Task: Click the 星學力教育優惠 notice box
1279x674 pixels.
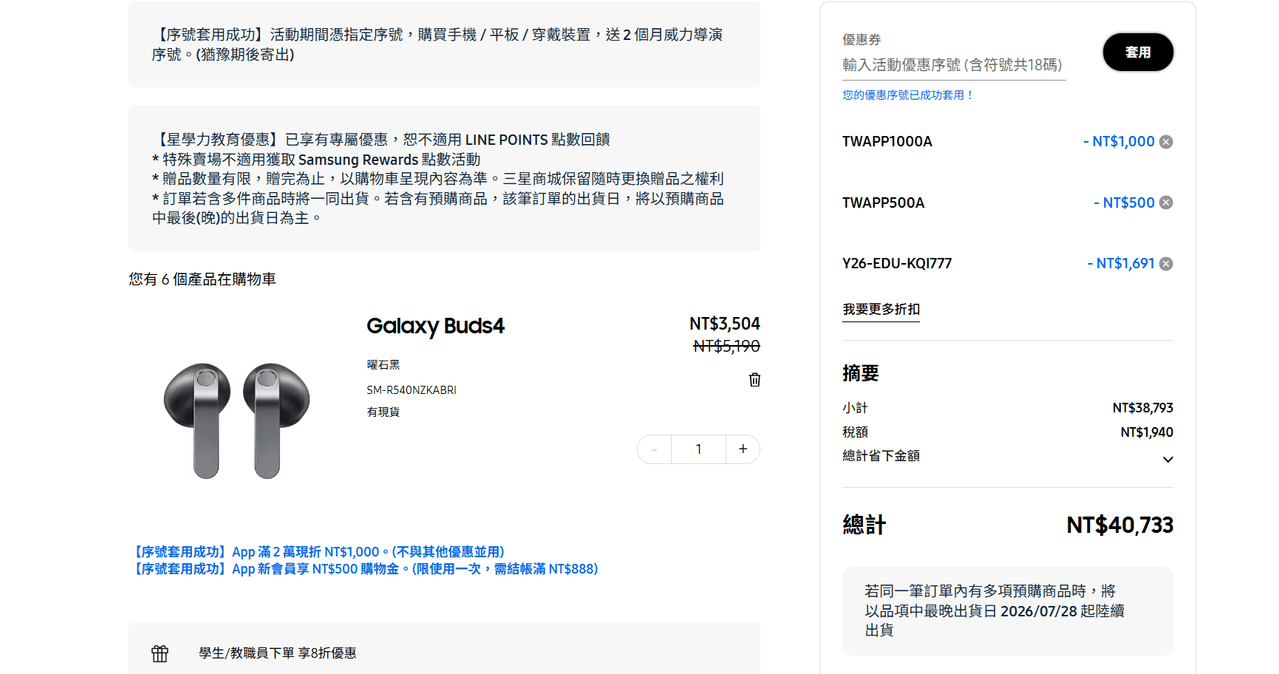Action: (x=444, y=178)
